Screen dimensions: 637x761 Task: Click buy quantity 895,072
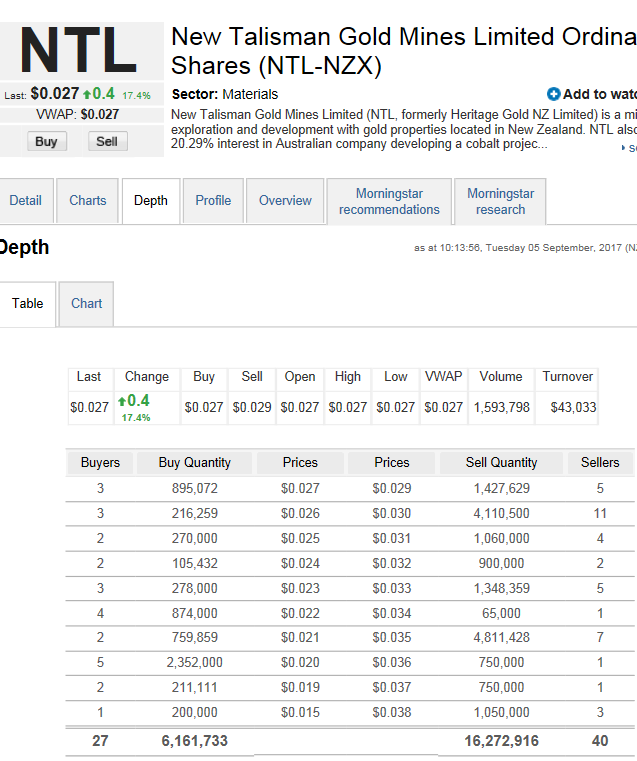[195, 488]
